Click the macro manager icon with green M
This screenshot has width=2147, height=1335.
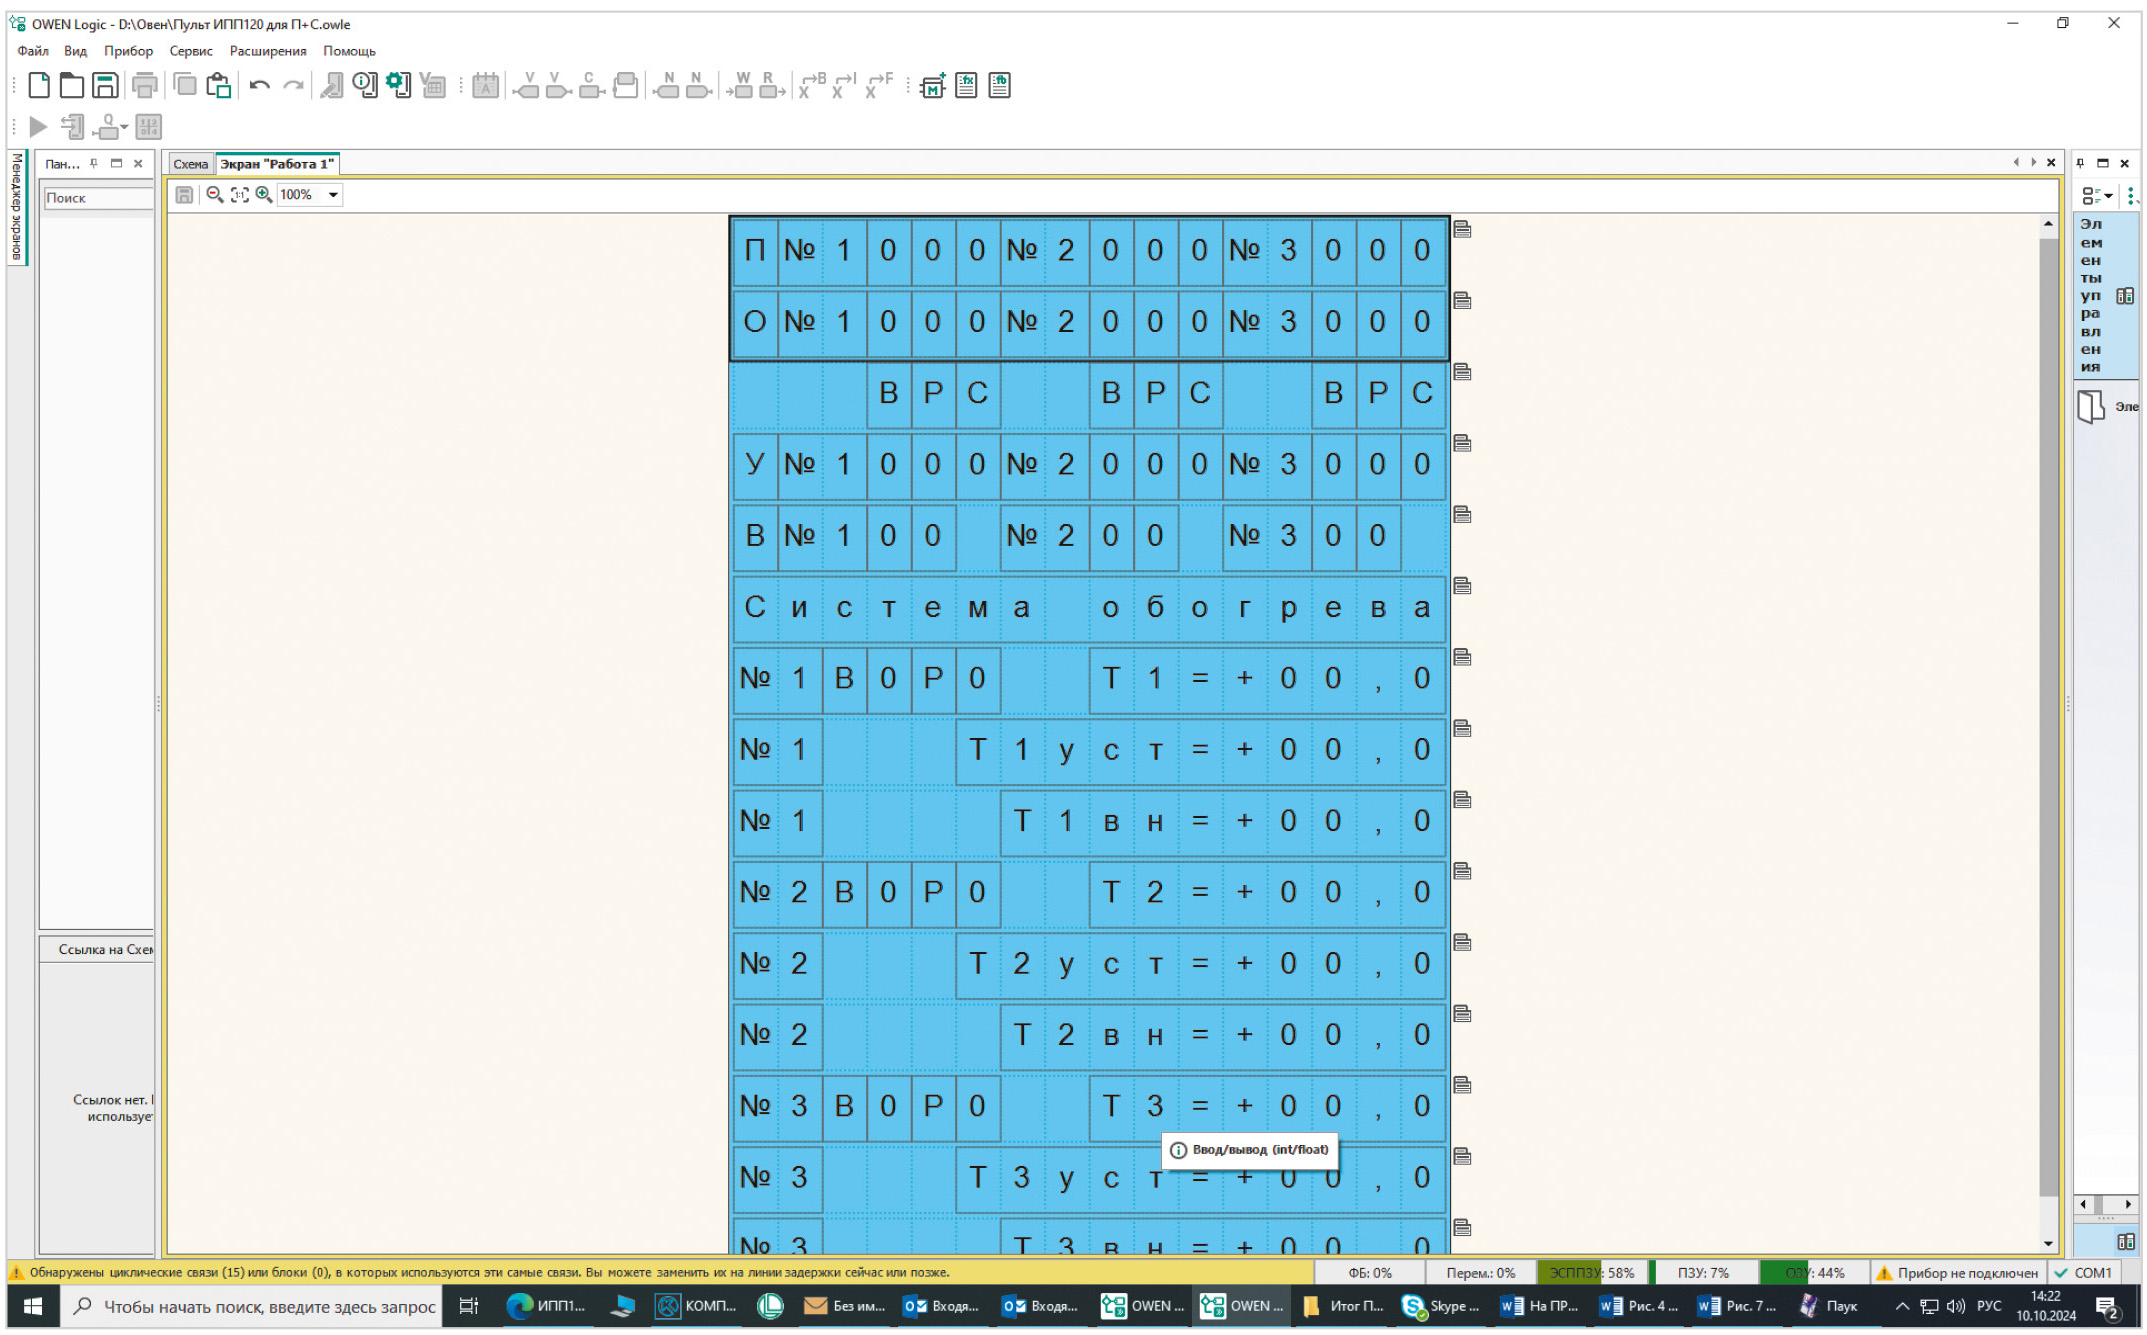click(932, 86)
